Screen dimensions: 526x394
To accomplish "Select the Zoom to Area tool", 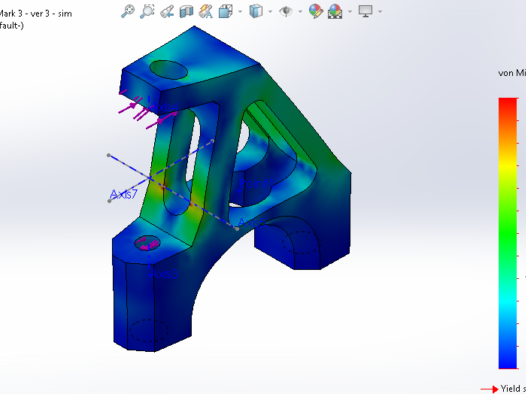I will tap(147, 11).
